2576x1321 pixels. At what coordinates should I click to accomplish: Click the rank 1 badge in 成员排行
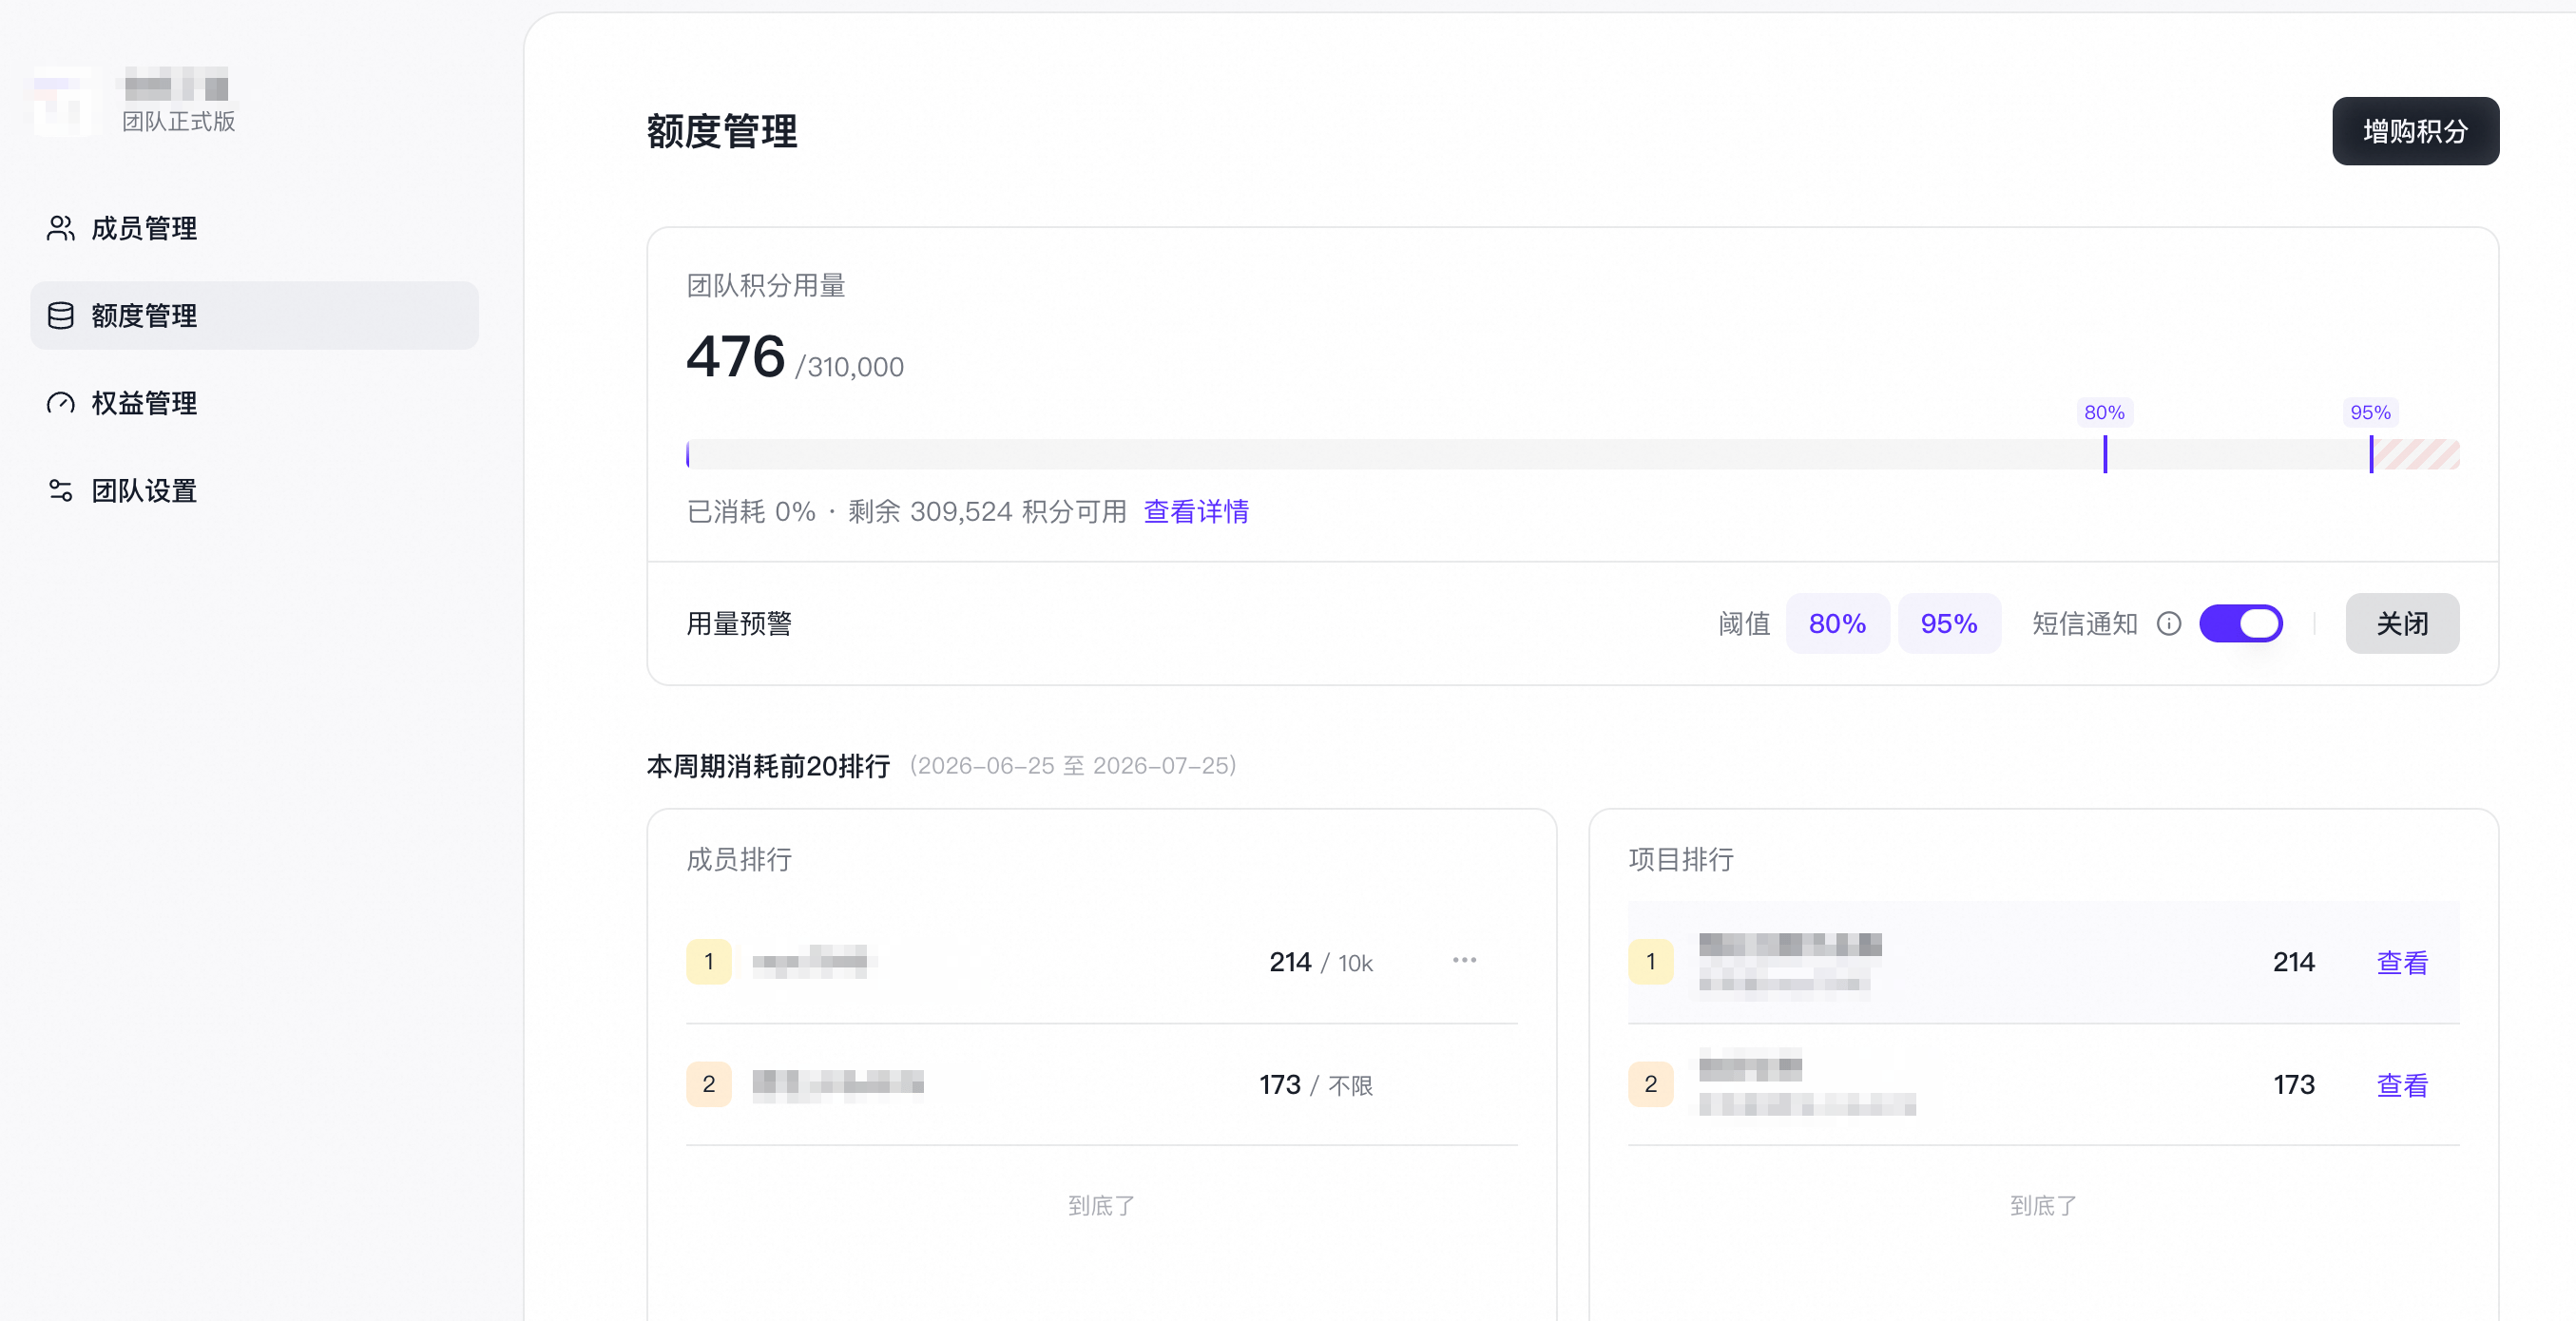point(708,962)
